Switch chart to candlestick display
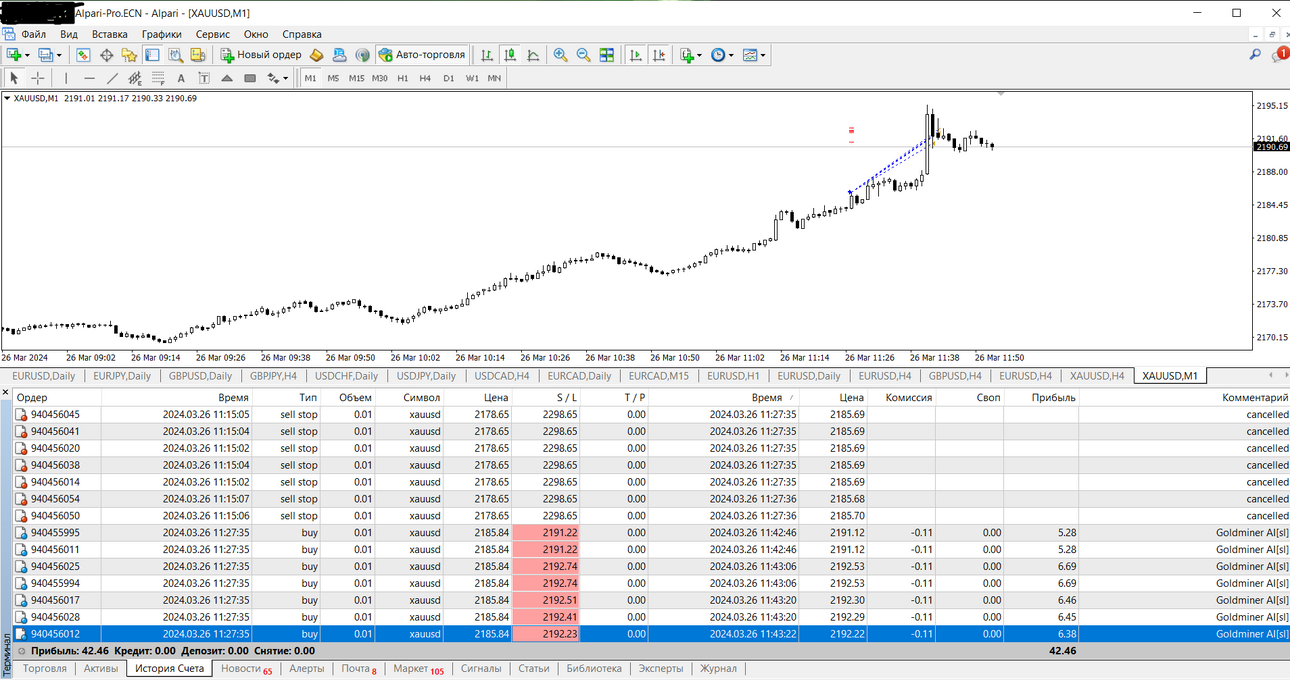This screenshot has width=1290, height=680. (510, 55)
